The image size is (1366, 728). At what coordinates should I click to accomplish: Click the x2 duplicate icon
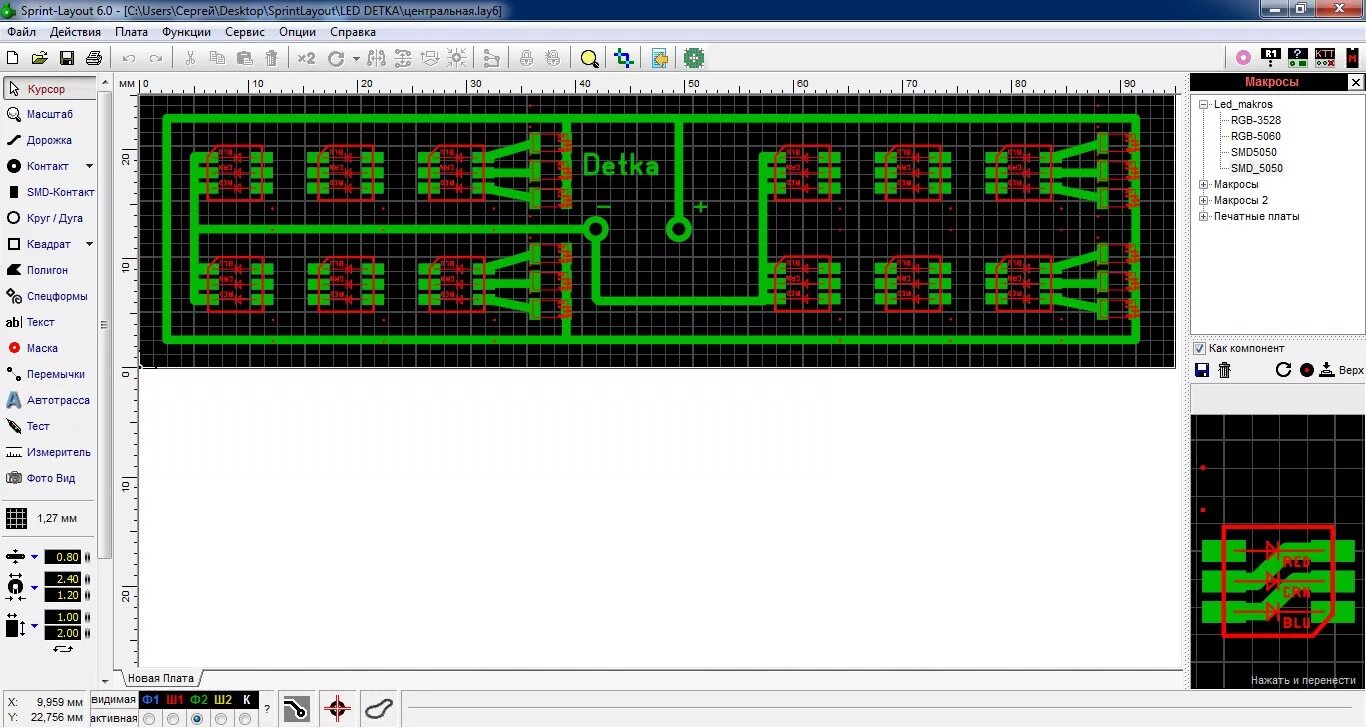(306, 58)
